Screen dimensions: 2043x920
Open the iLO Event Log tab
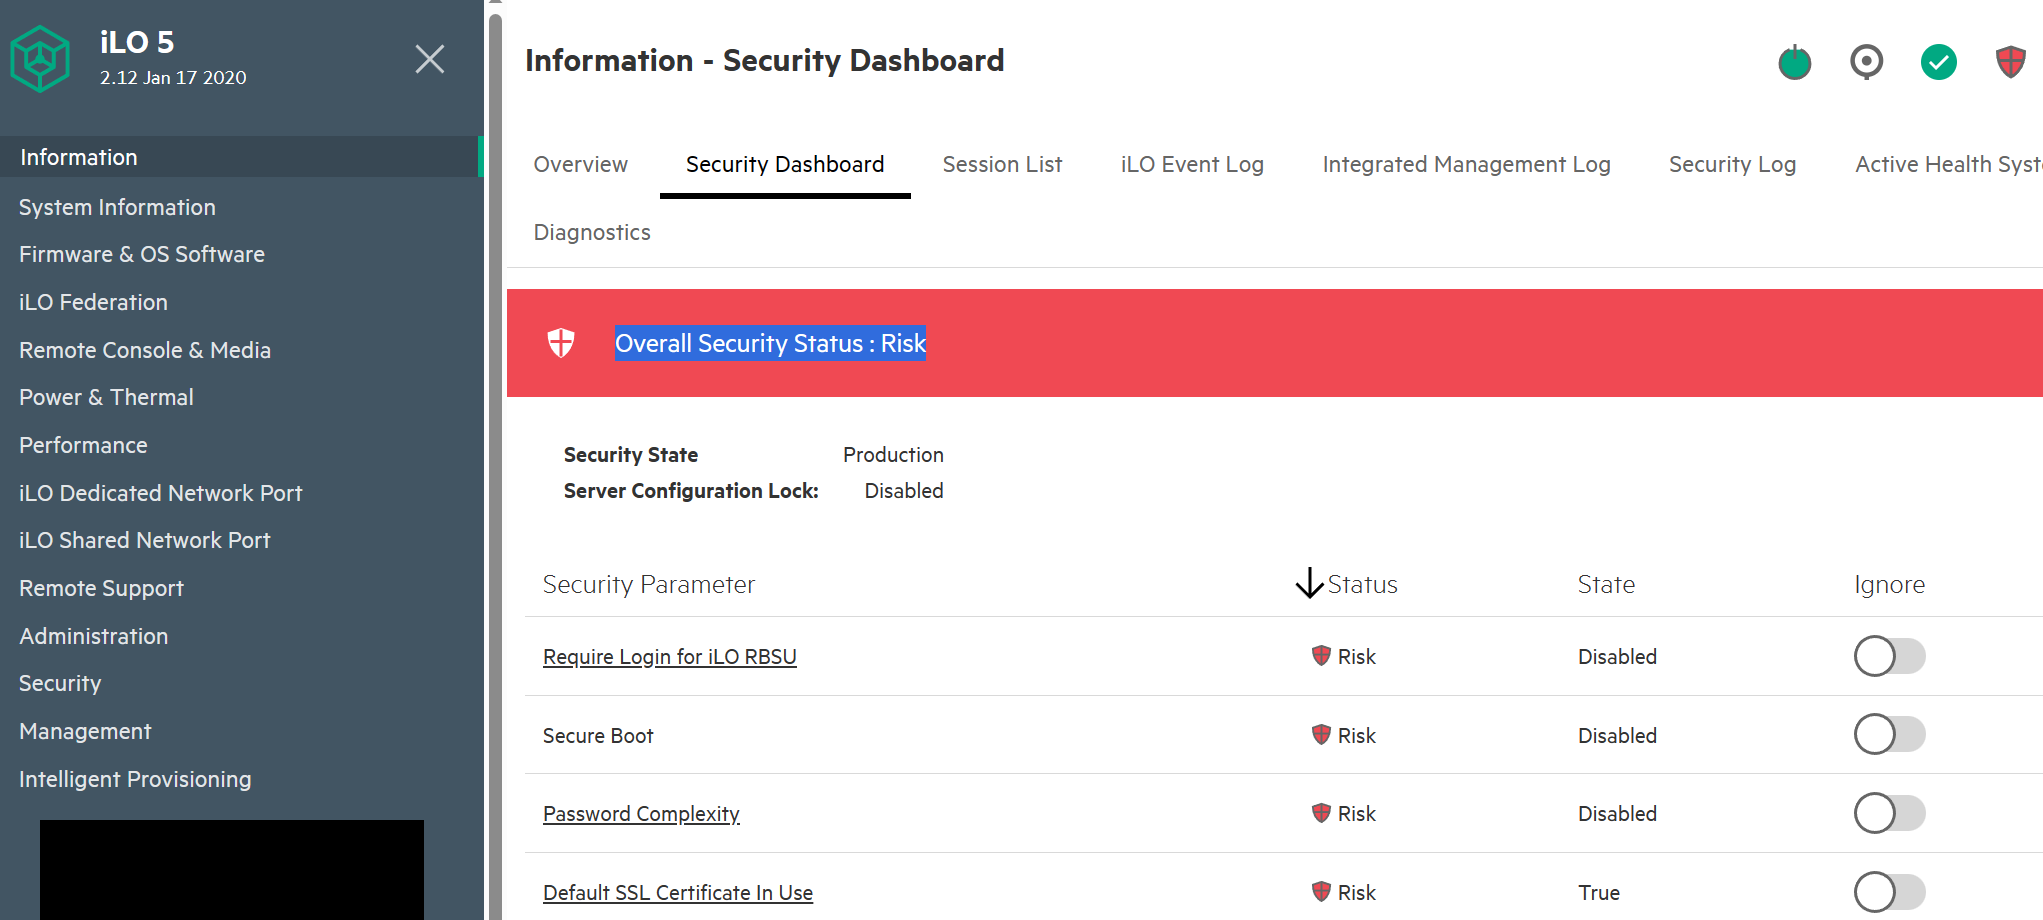click(1192, 164)
